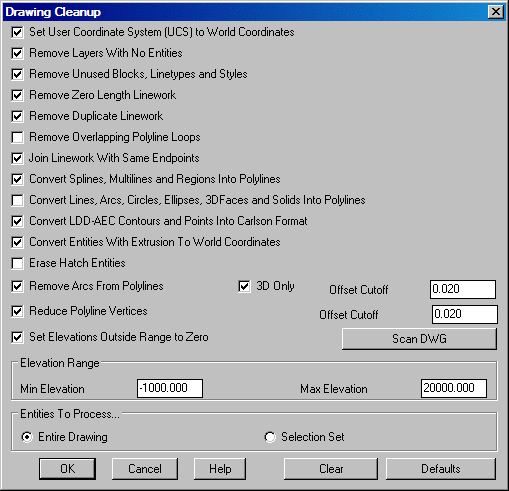Image resolution: width=509 pixels, height=491 pixels.
Task: Choose Entire Drawing radio option
Action: click(27, 437)
